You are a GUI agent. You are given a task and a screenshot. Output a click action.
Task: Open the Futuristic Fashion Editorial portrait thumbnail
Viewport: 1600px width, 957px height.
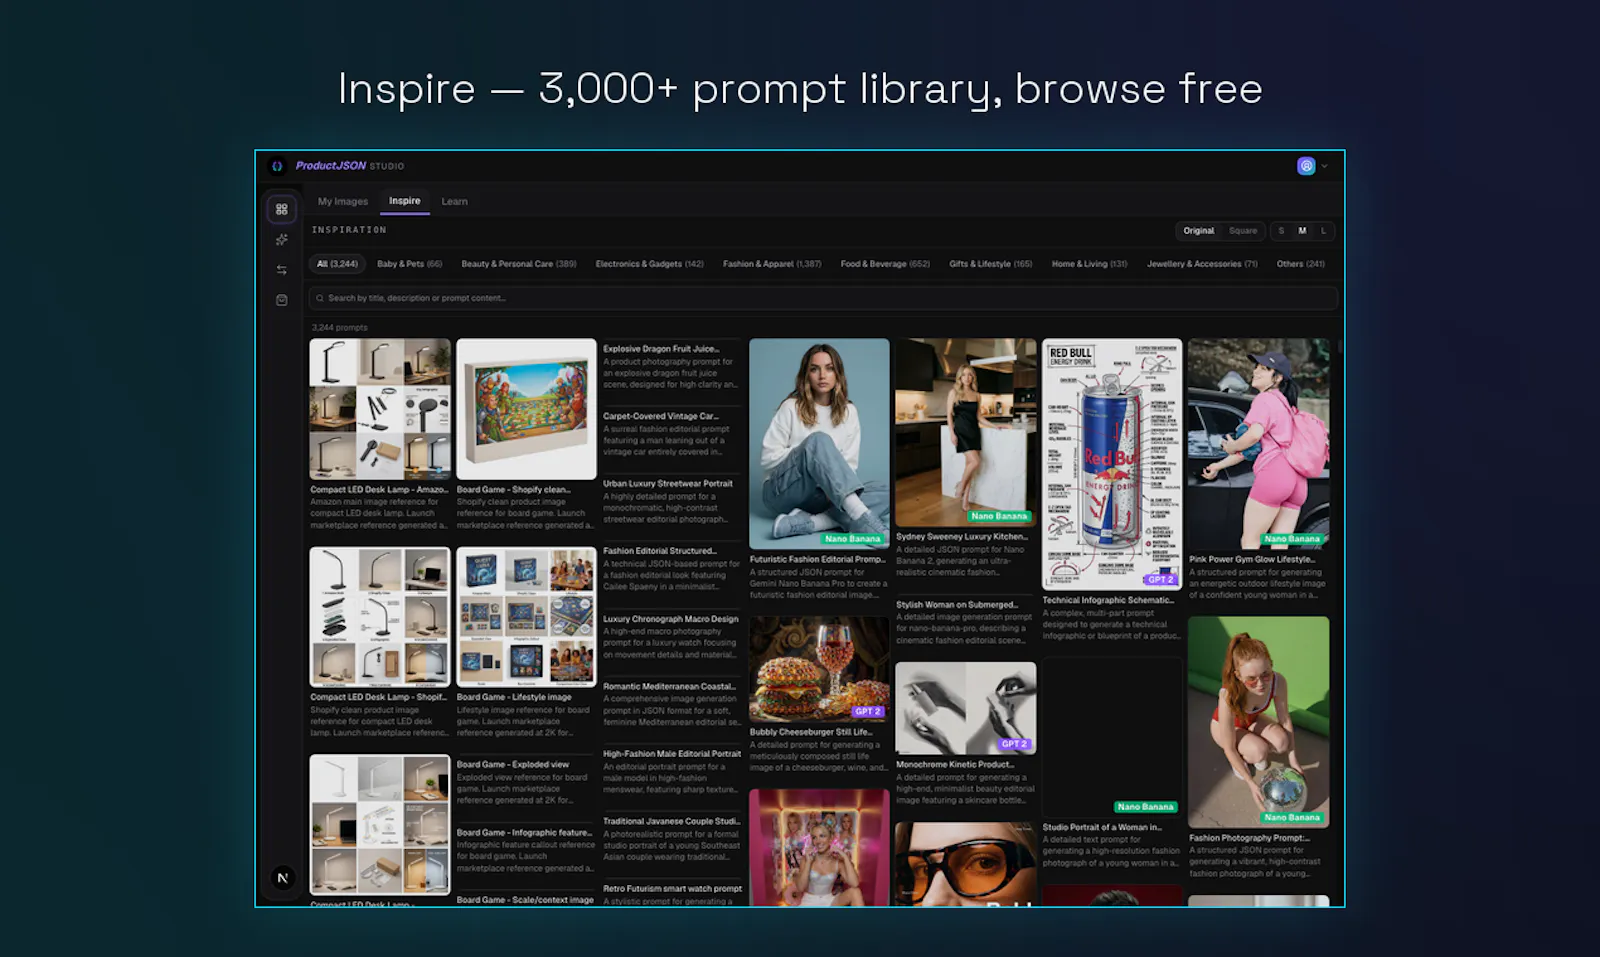point(819,443)
